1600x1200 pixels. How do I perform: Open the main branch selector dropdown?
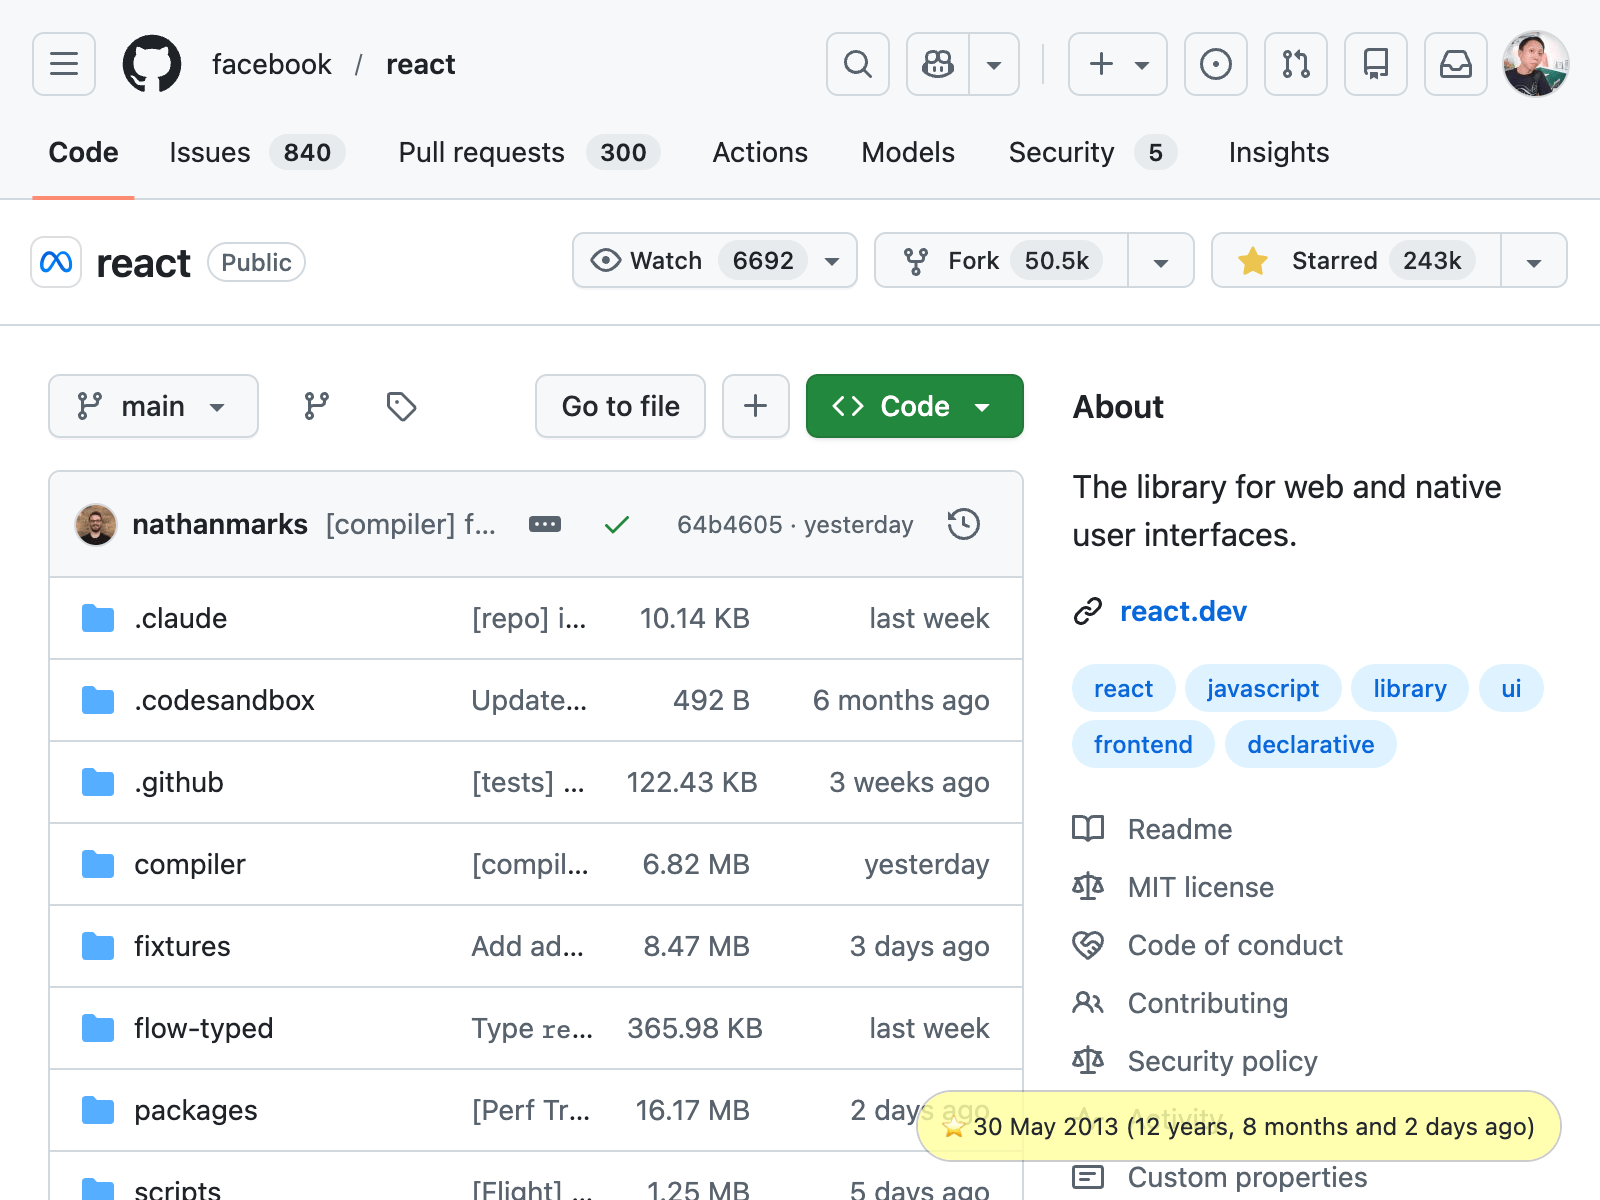(153, 406)
